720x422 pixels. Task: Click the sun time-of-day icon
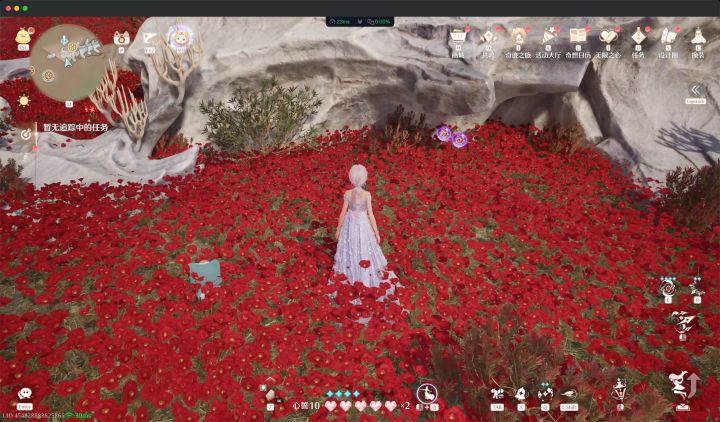[x=23, y=101]
